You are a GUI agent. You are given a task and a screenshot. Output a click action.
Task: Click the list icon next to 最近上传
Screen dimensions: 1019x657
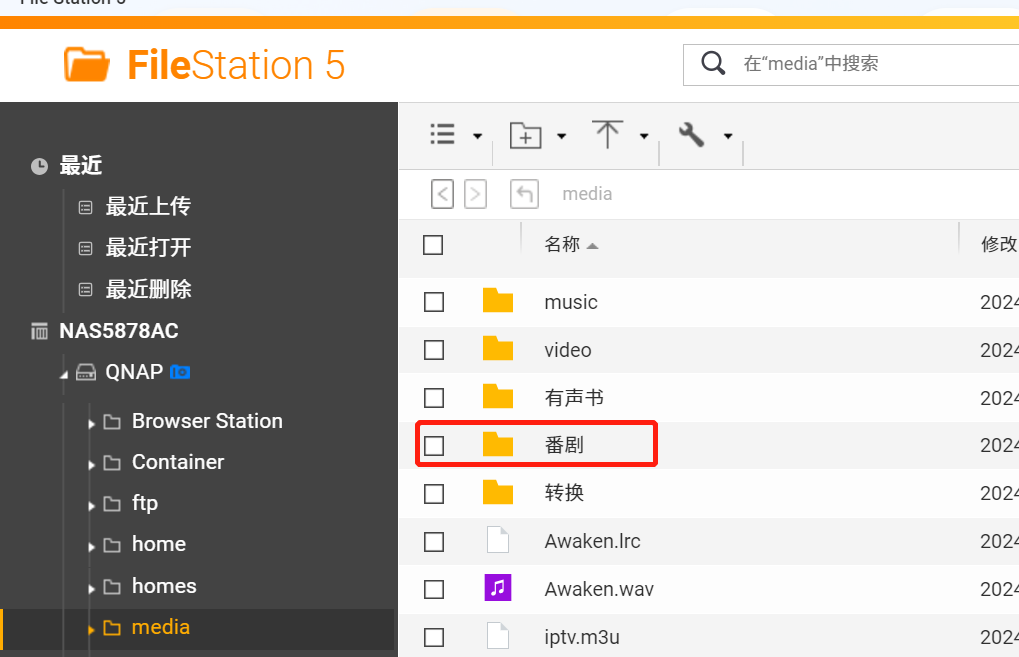[x=85, y=208]
